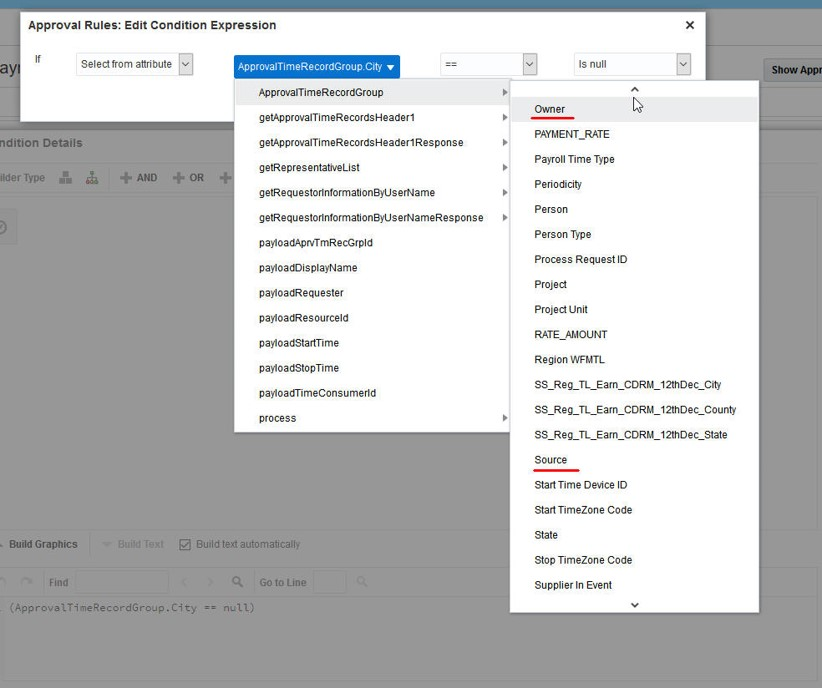Click the Build Graphics button
Image resolution: width=822 pixels, height=688 pixels.
[39, 544]
